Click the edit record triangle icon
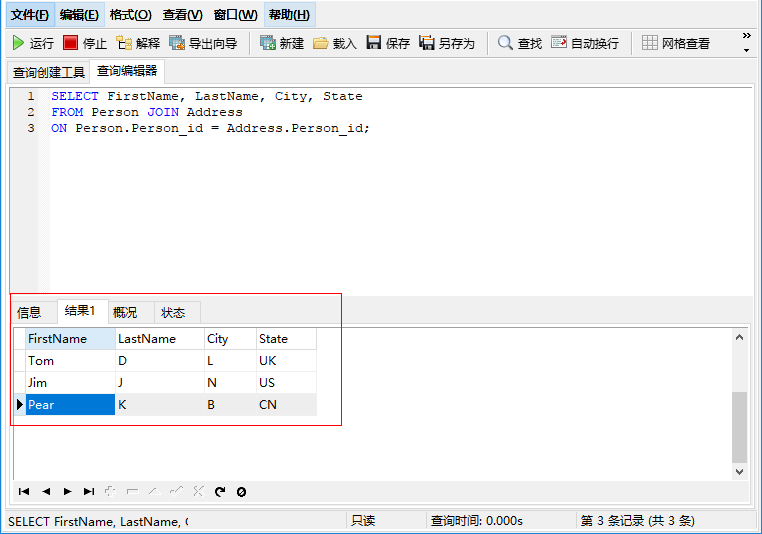 coord(155,492)
